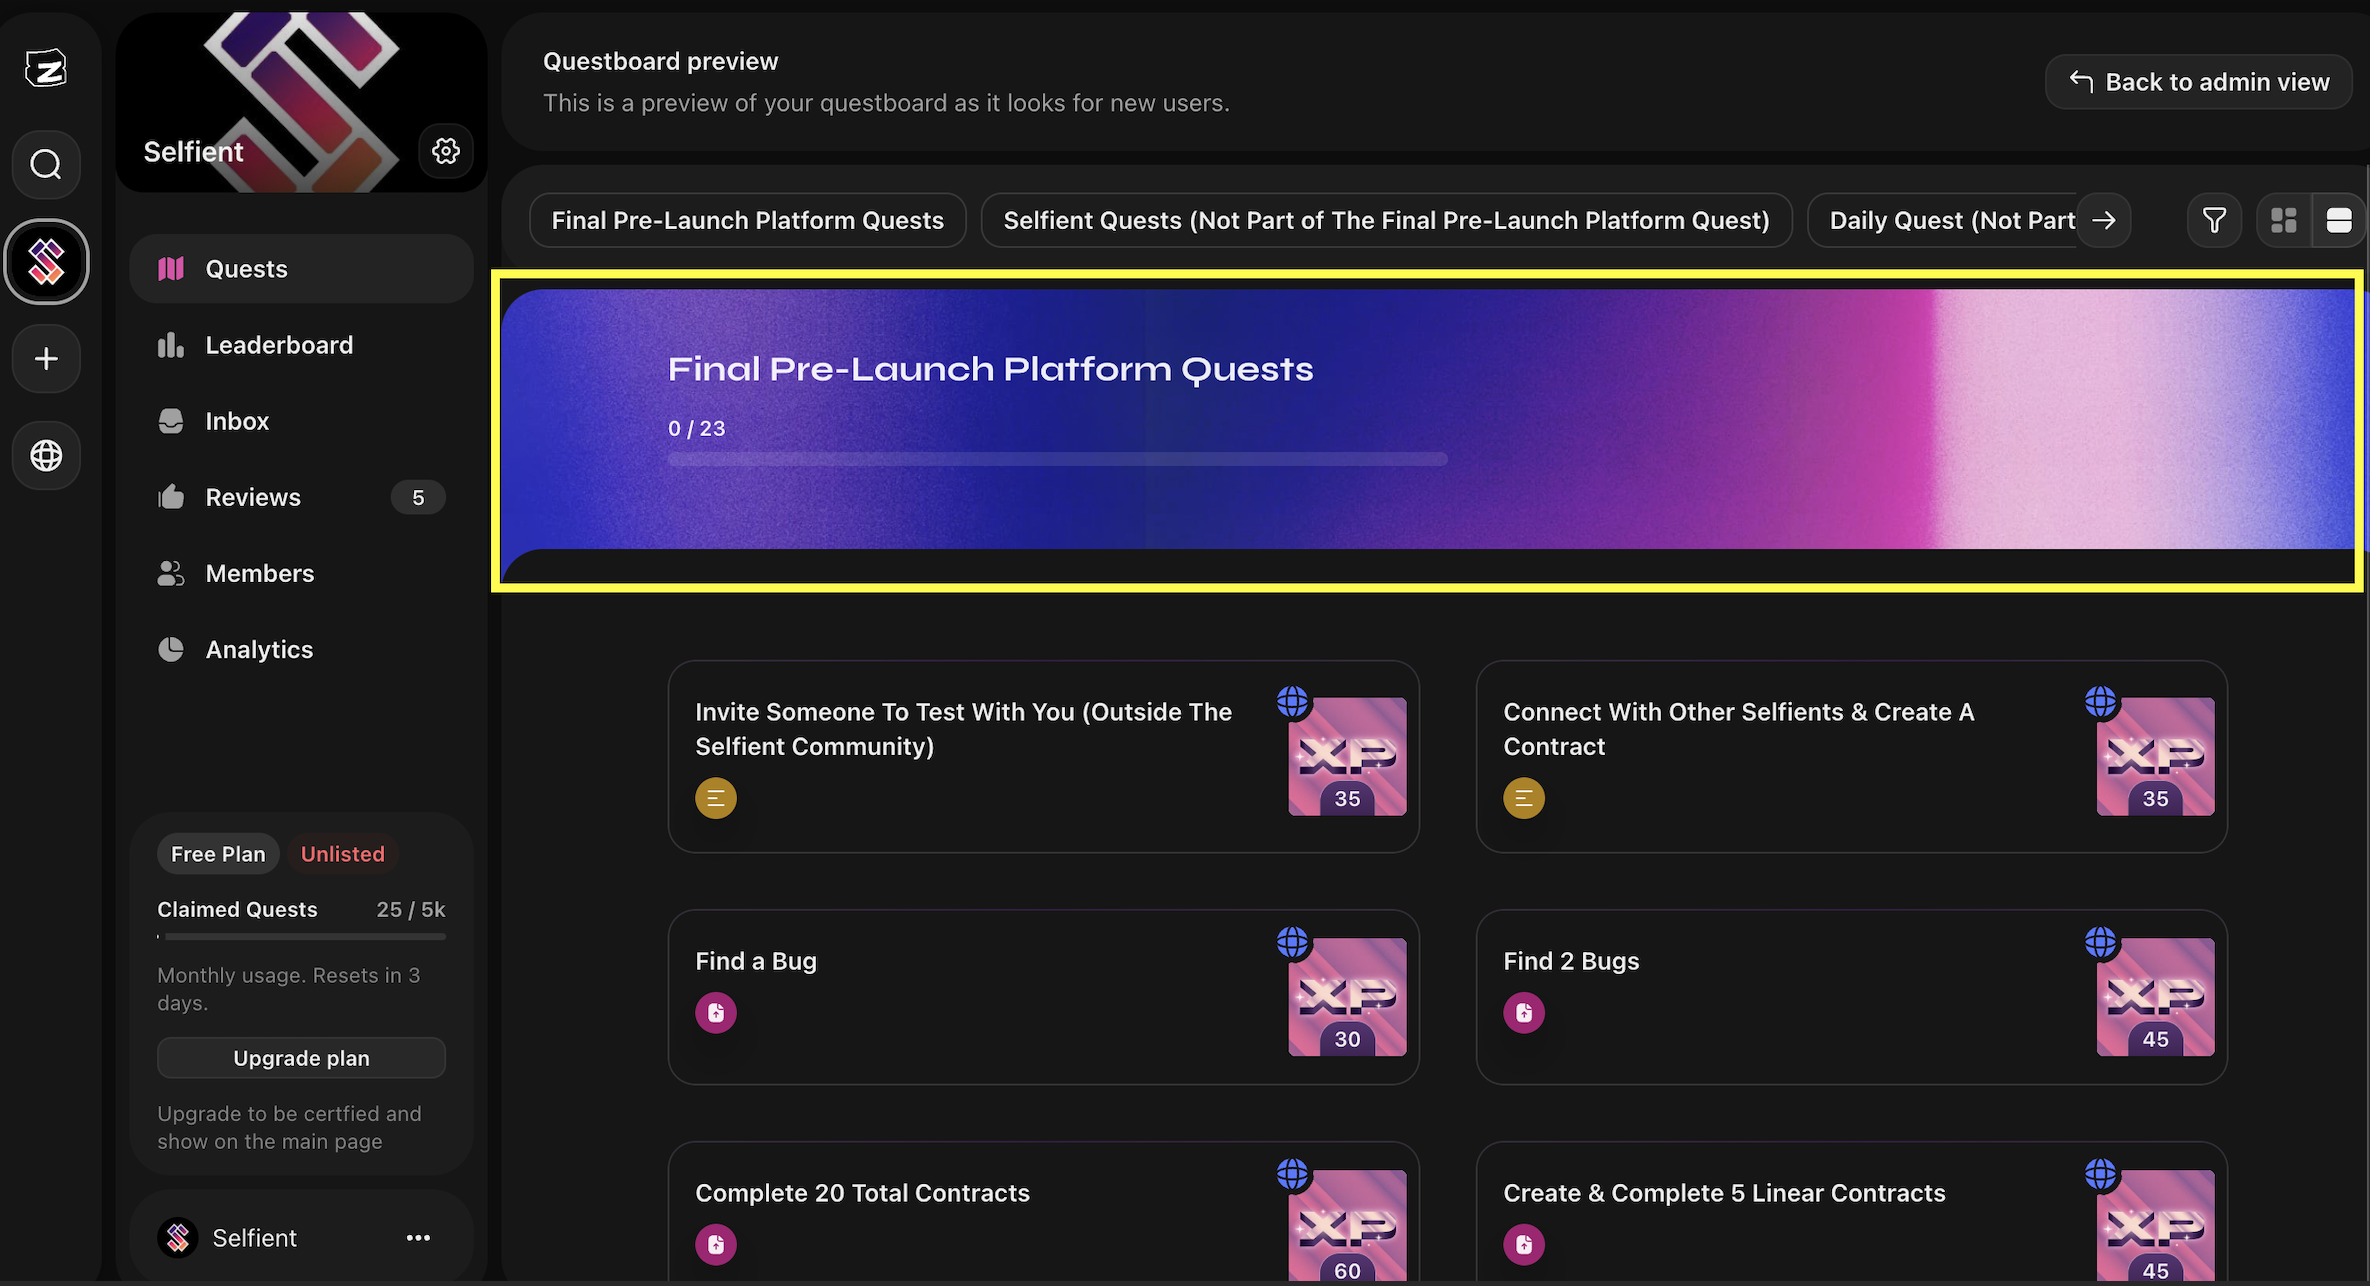Click XP 45 reward thumbnail for Find 2 Bugs
2370x1286 pixels.
[2155, 997]
